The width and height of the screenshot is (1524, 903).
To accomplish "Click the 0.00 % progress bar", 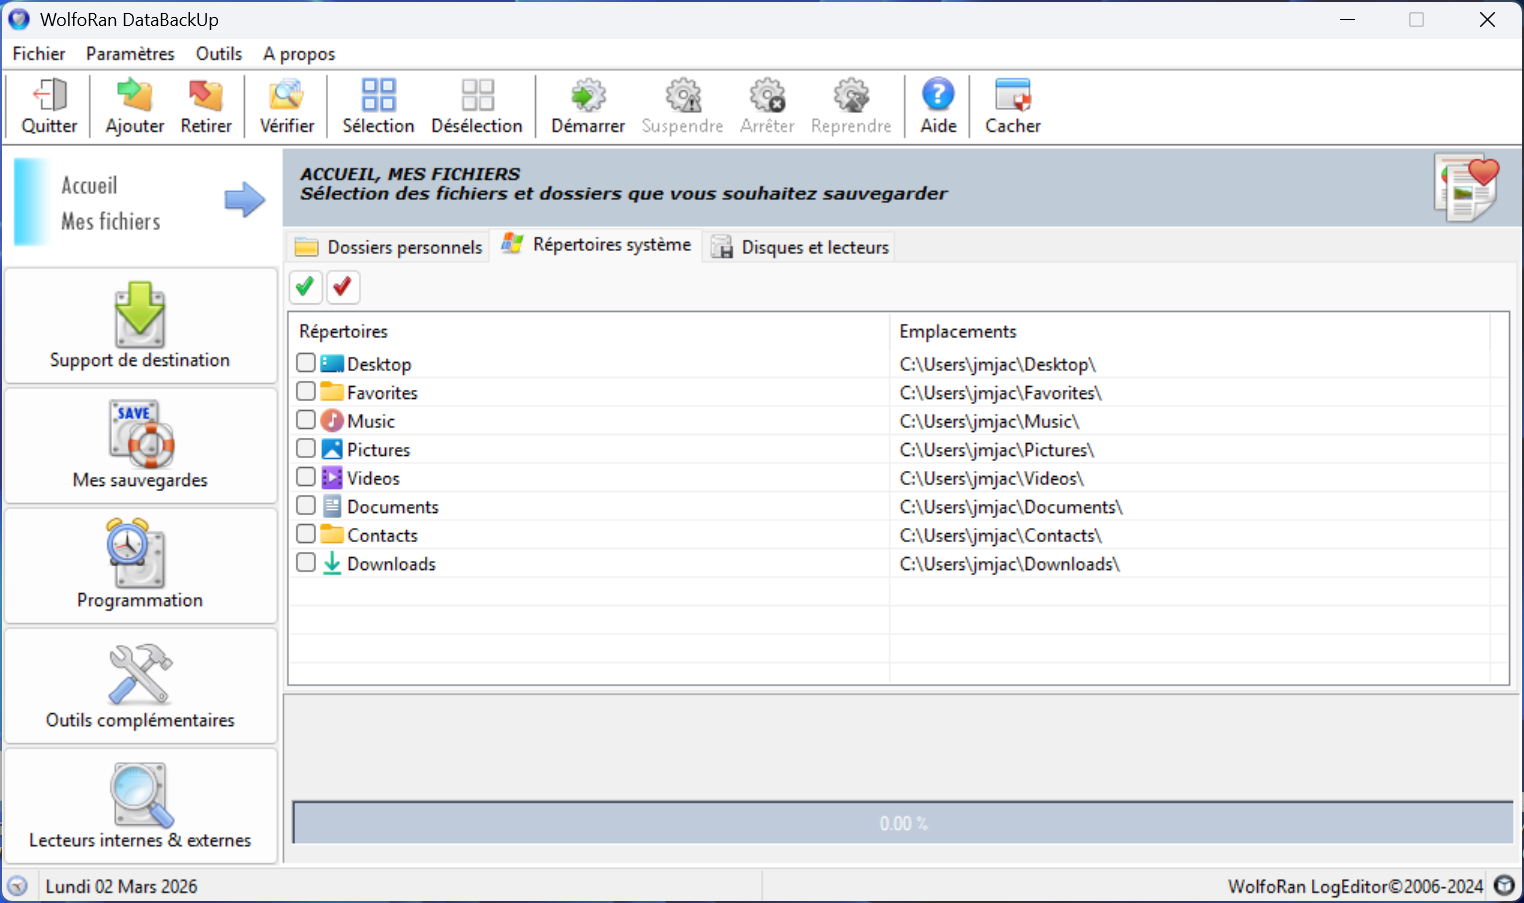I will [x=902, y=823].
